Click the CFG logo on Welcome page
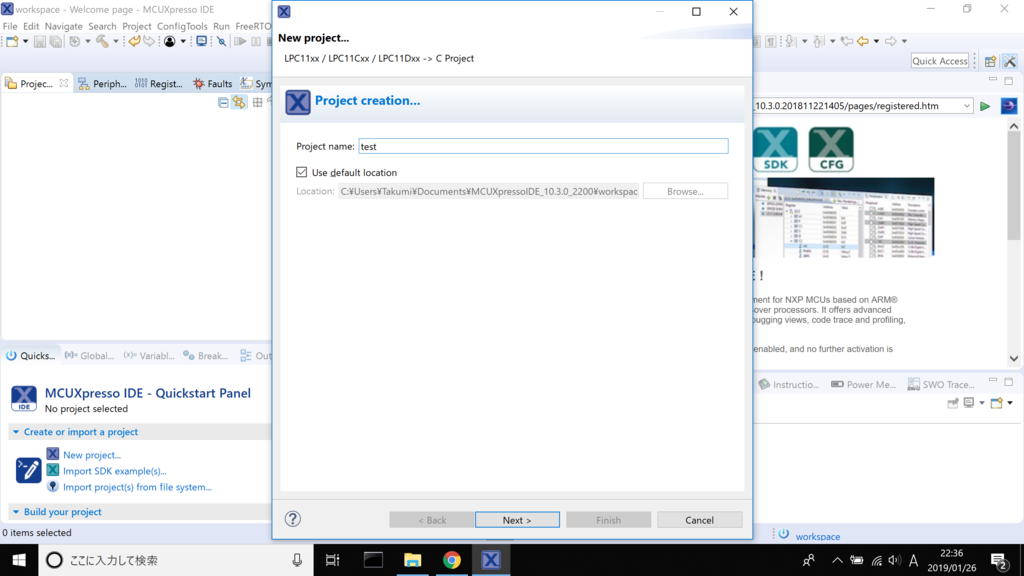Viewport: 1024px width, 576px height. (831, 150)
